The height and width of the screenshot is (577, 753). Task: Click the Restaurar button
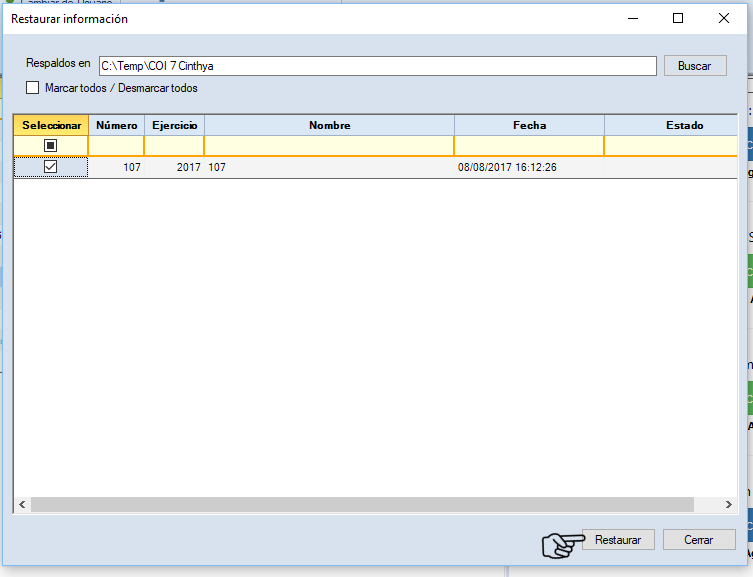tap(618, 539)
